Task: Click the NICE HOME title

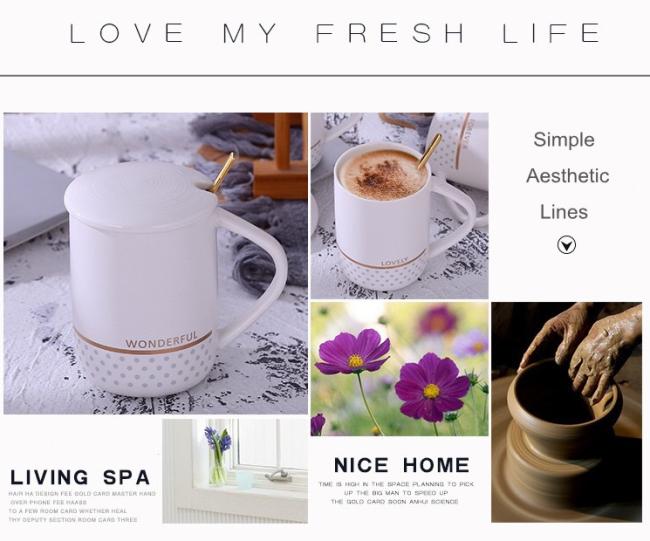Action: [x=402, y=465]
